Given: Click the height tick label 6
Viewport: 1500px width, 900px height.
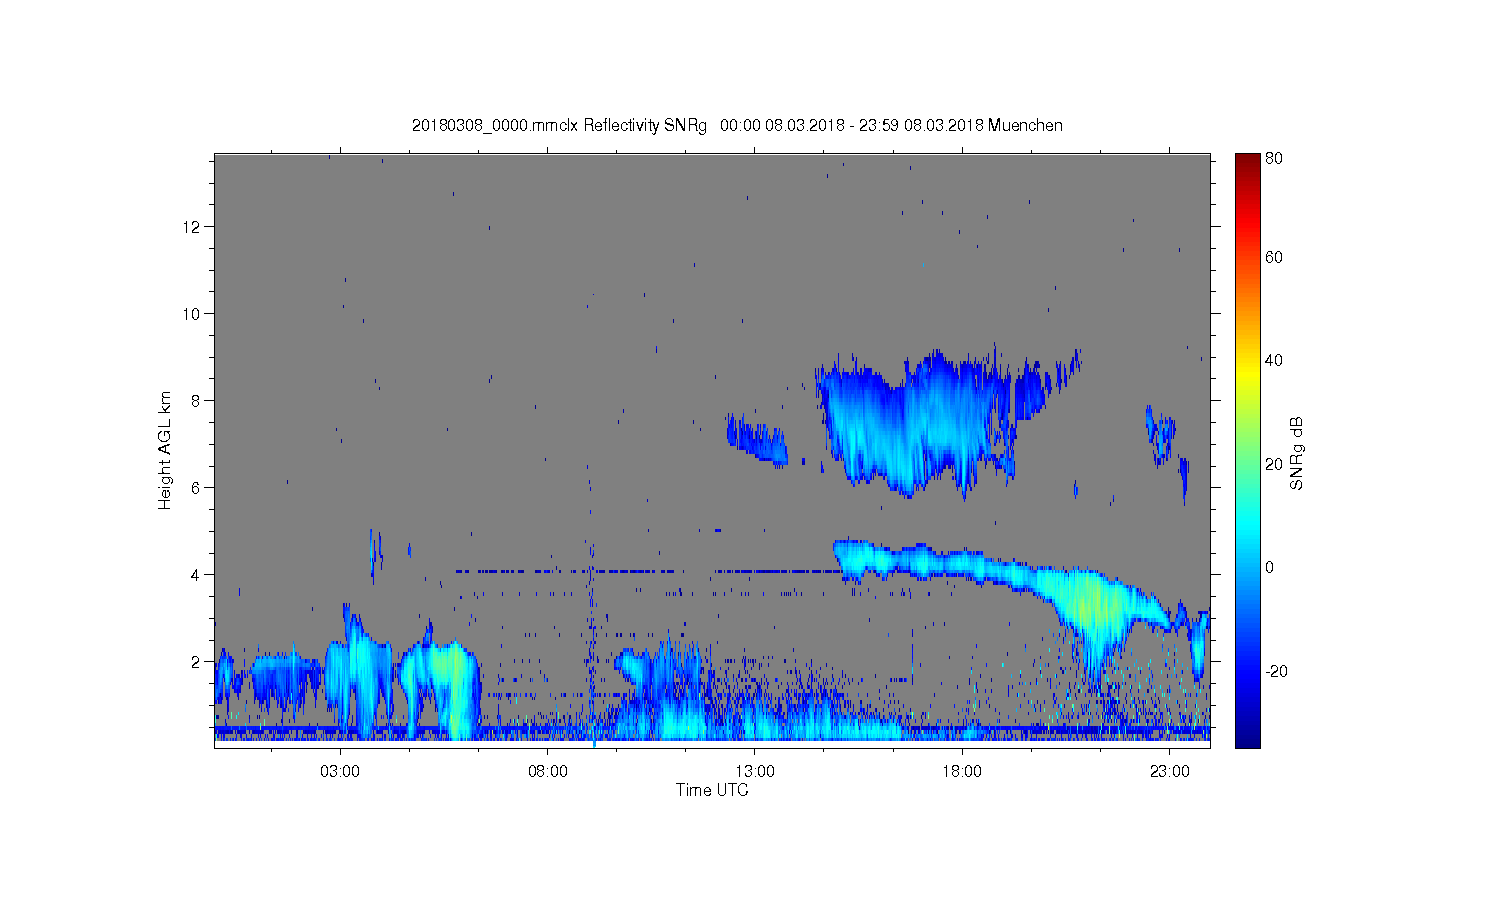Looking at the screenshot, I should coord(196,488).
